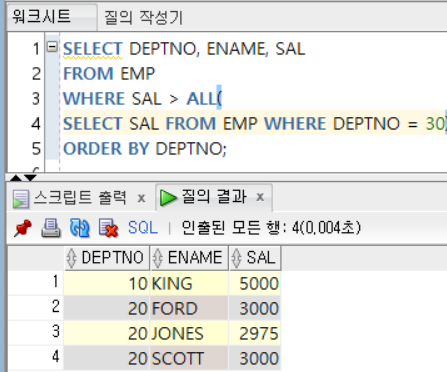Click the SQL link in the results toolbar
Screen dimensions: 447x372
(143, 228)
